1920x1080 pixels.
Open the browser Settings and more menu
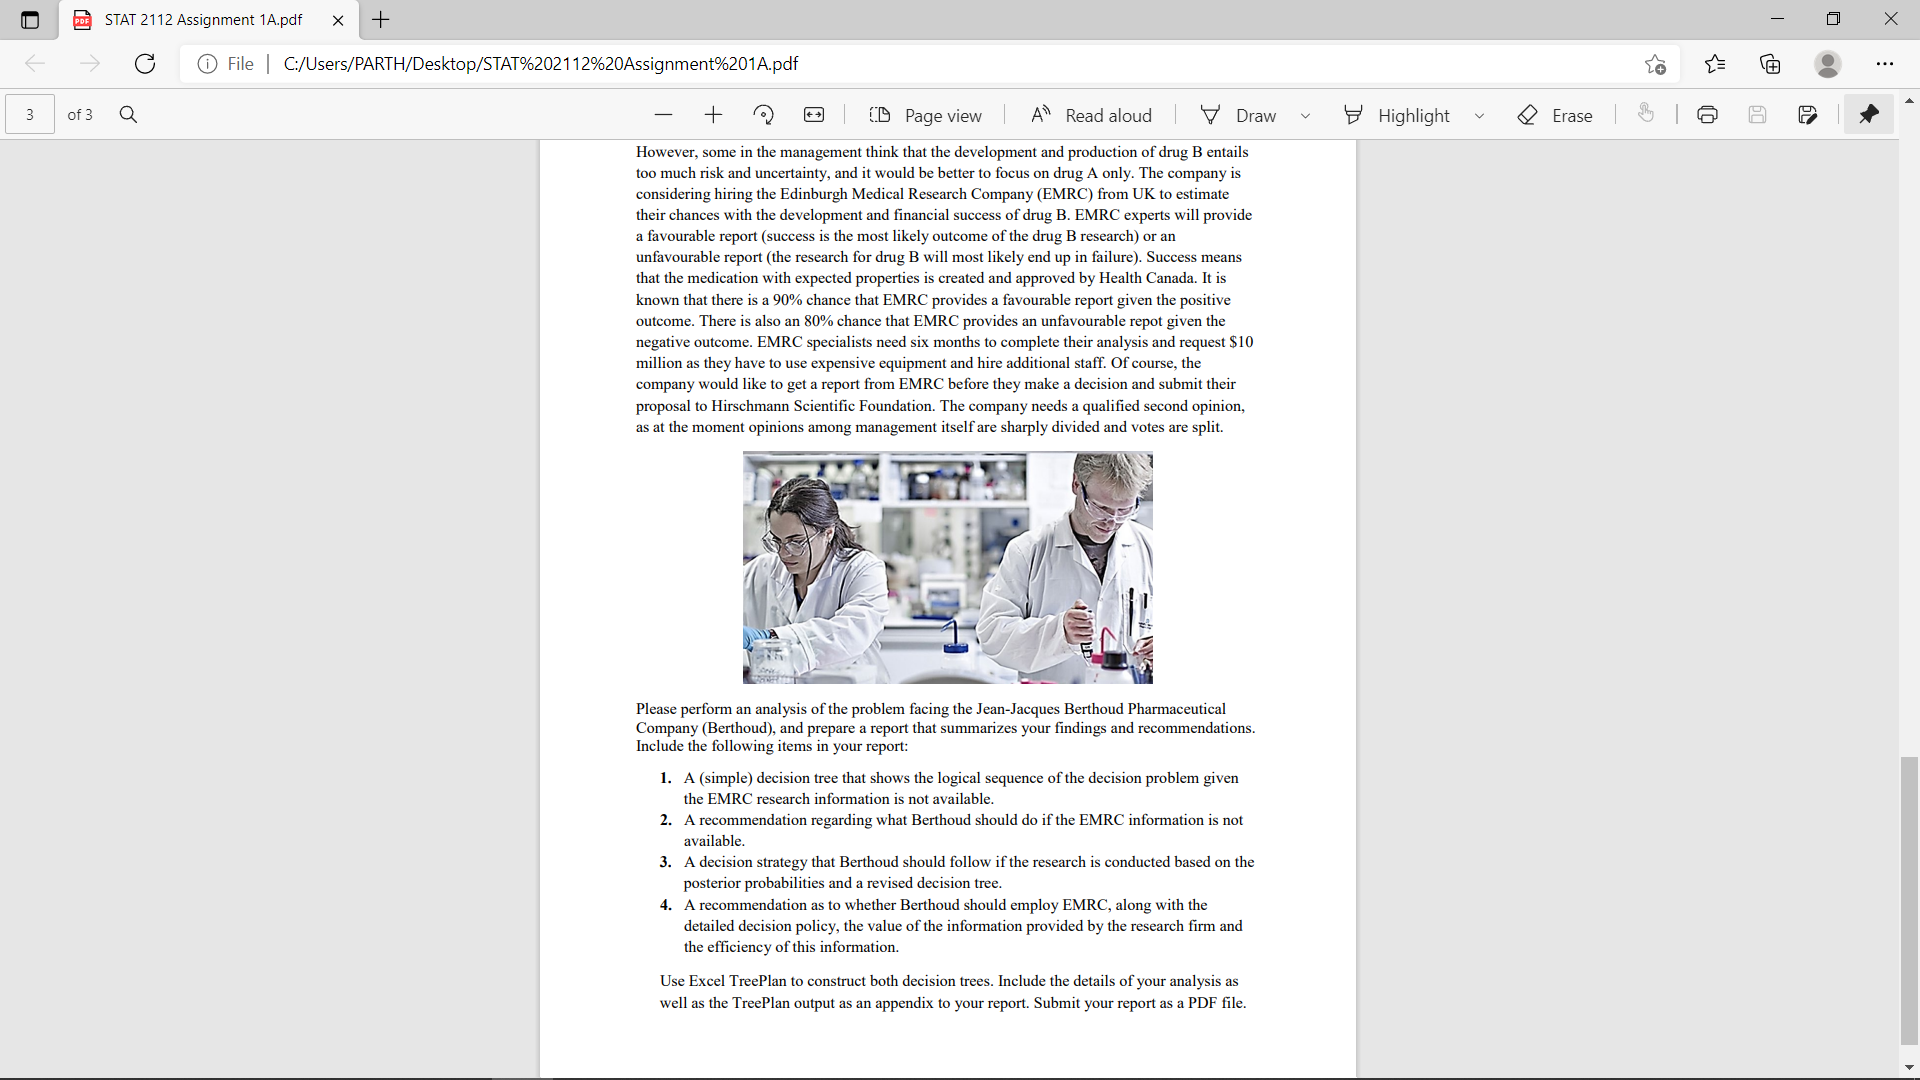pos(1884,64)
